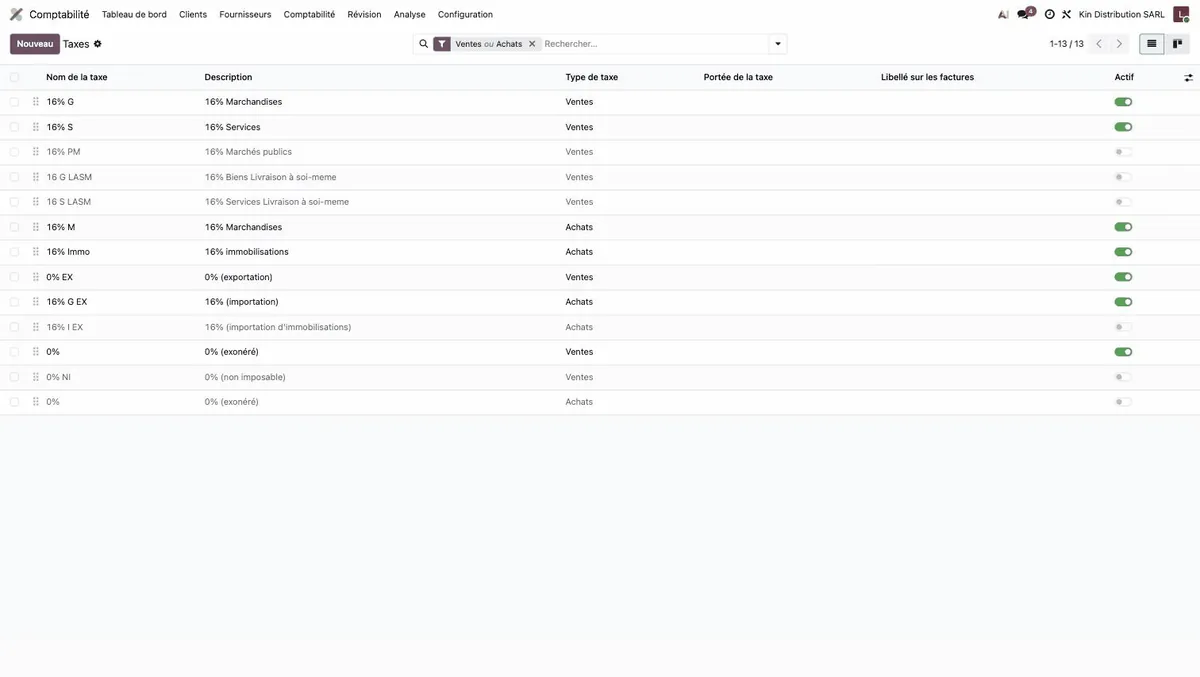Click the drag handle of 16% Immo row
The height and width of the screenshot is (677, 1200).
[36, 252]
